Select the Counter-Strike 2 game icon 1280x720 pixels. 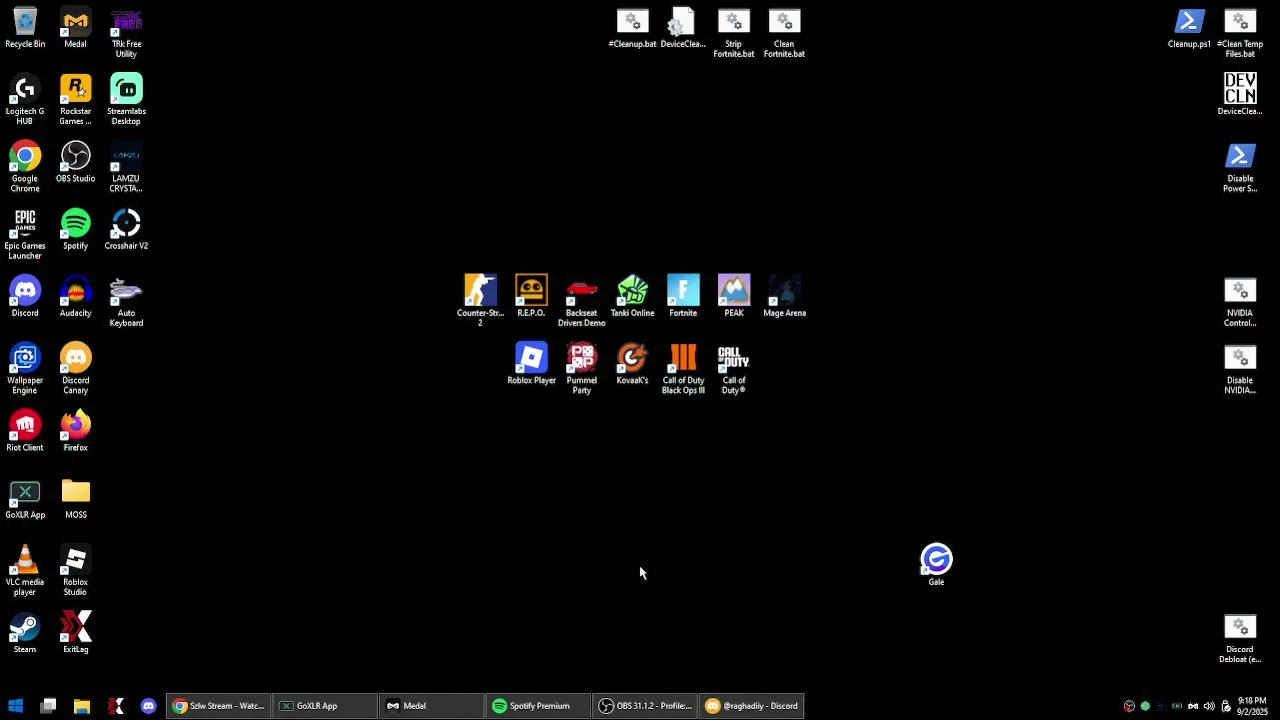480,301
